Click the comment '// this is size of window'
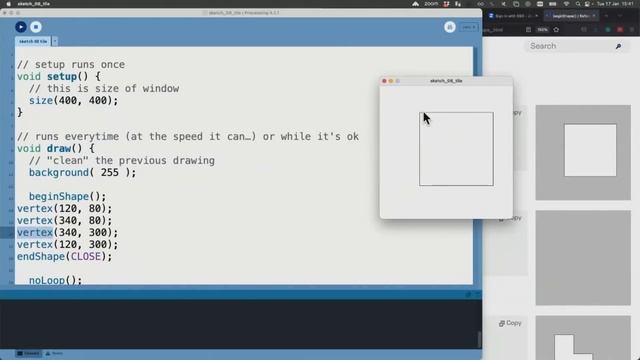The width and height of the screenshot is (640, 360). pos(104,89)
